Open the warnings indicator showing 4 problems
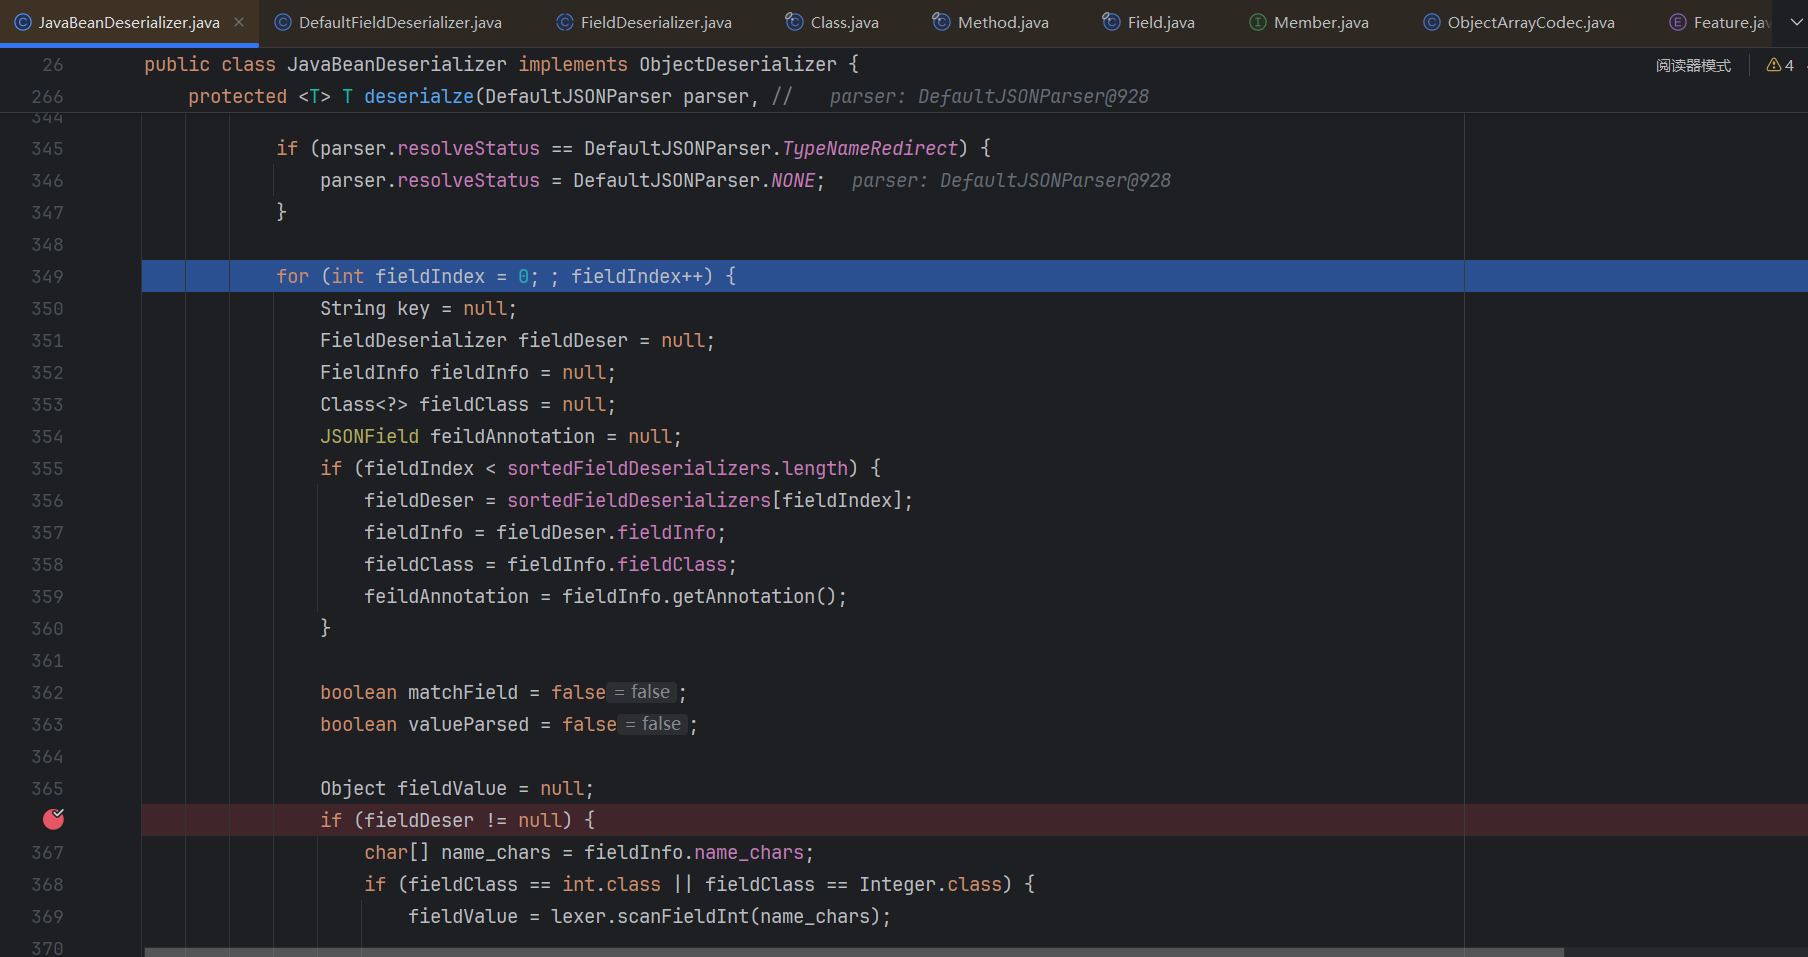The image size is (1808, 957). tap(1780, 65)
